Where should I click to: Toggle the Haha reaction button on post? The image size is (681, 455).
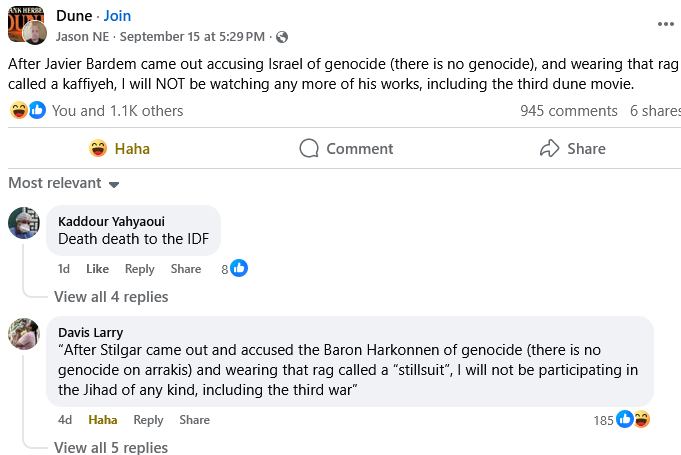click(x=119, y=148)
